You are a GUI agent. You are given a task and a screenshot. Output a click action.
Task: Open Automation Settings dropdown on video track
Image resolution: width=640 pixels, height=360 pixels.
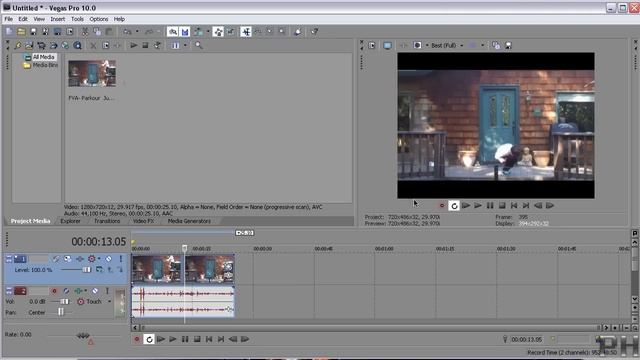click(x=99, y=259)
